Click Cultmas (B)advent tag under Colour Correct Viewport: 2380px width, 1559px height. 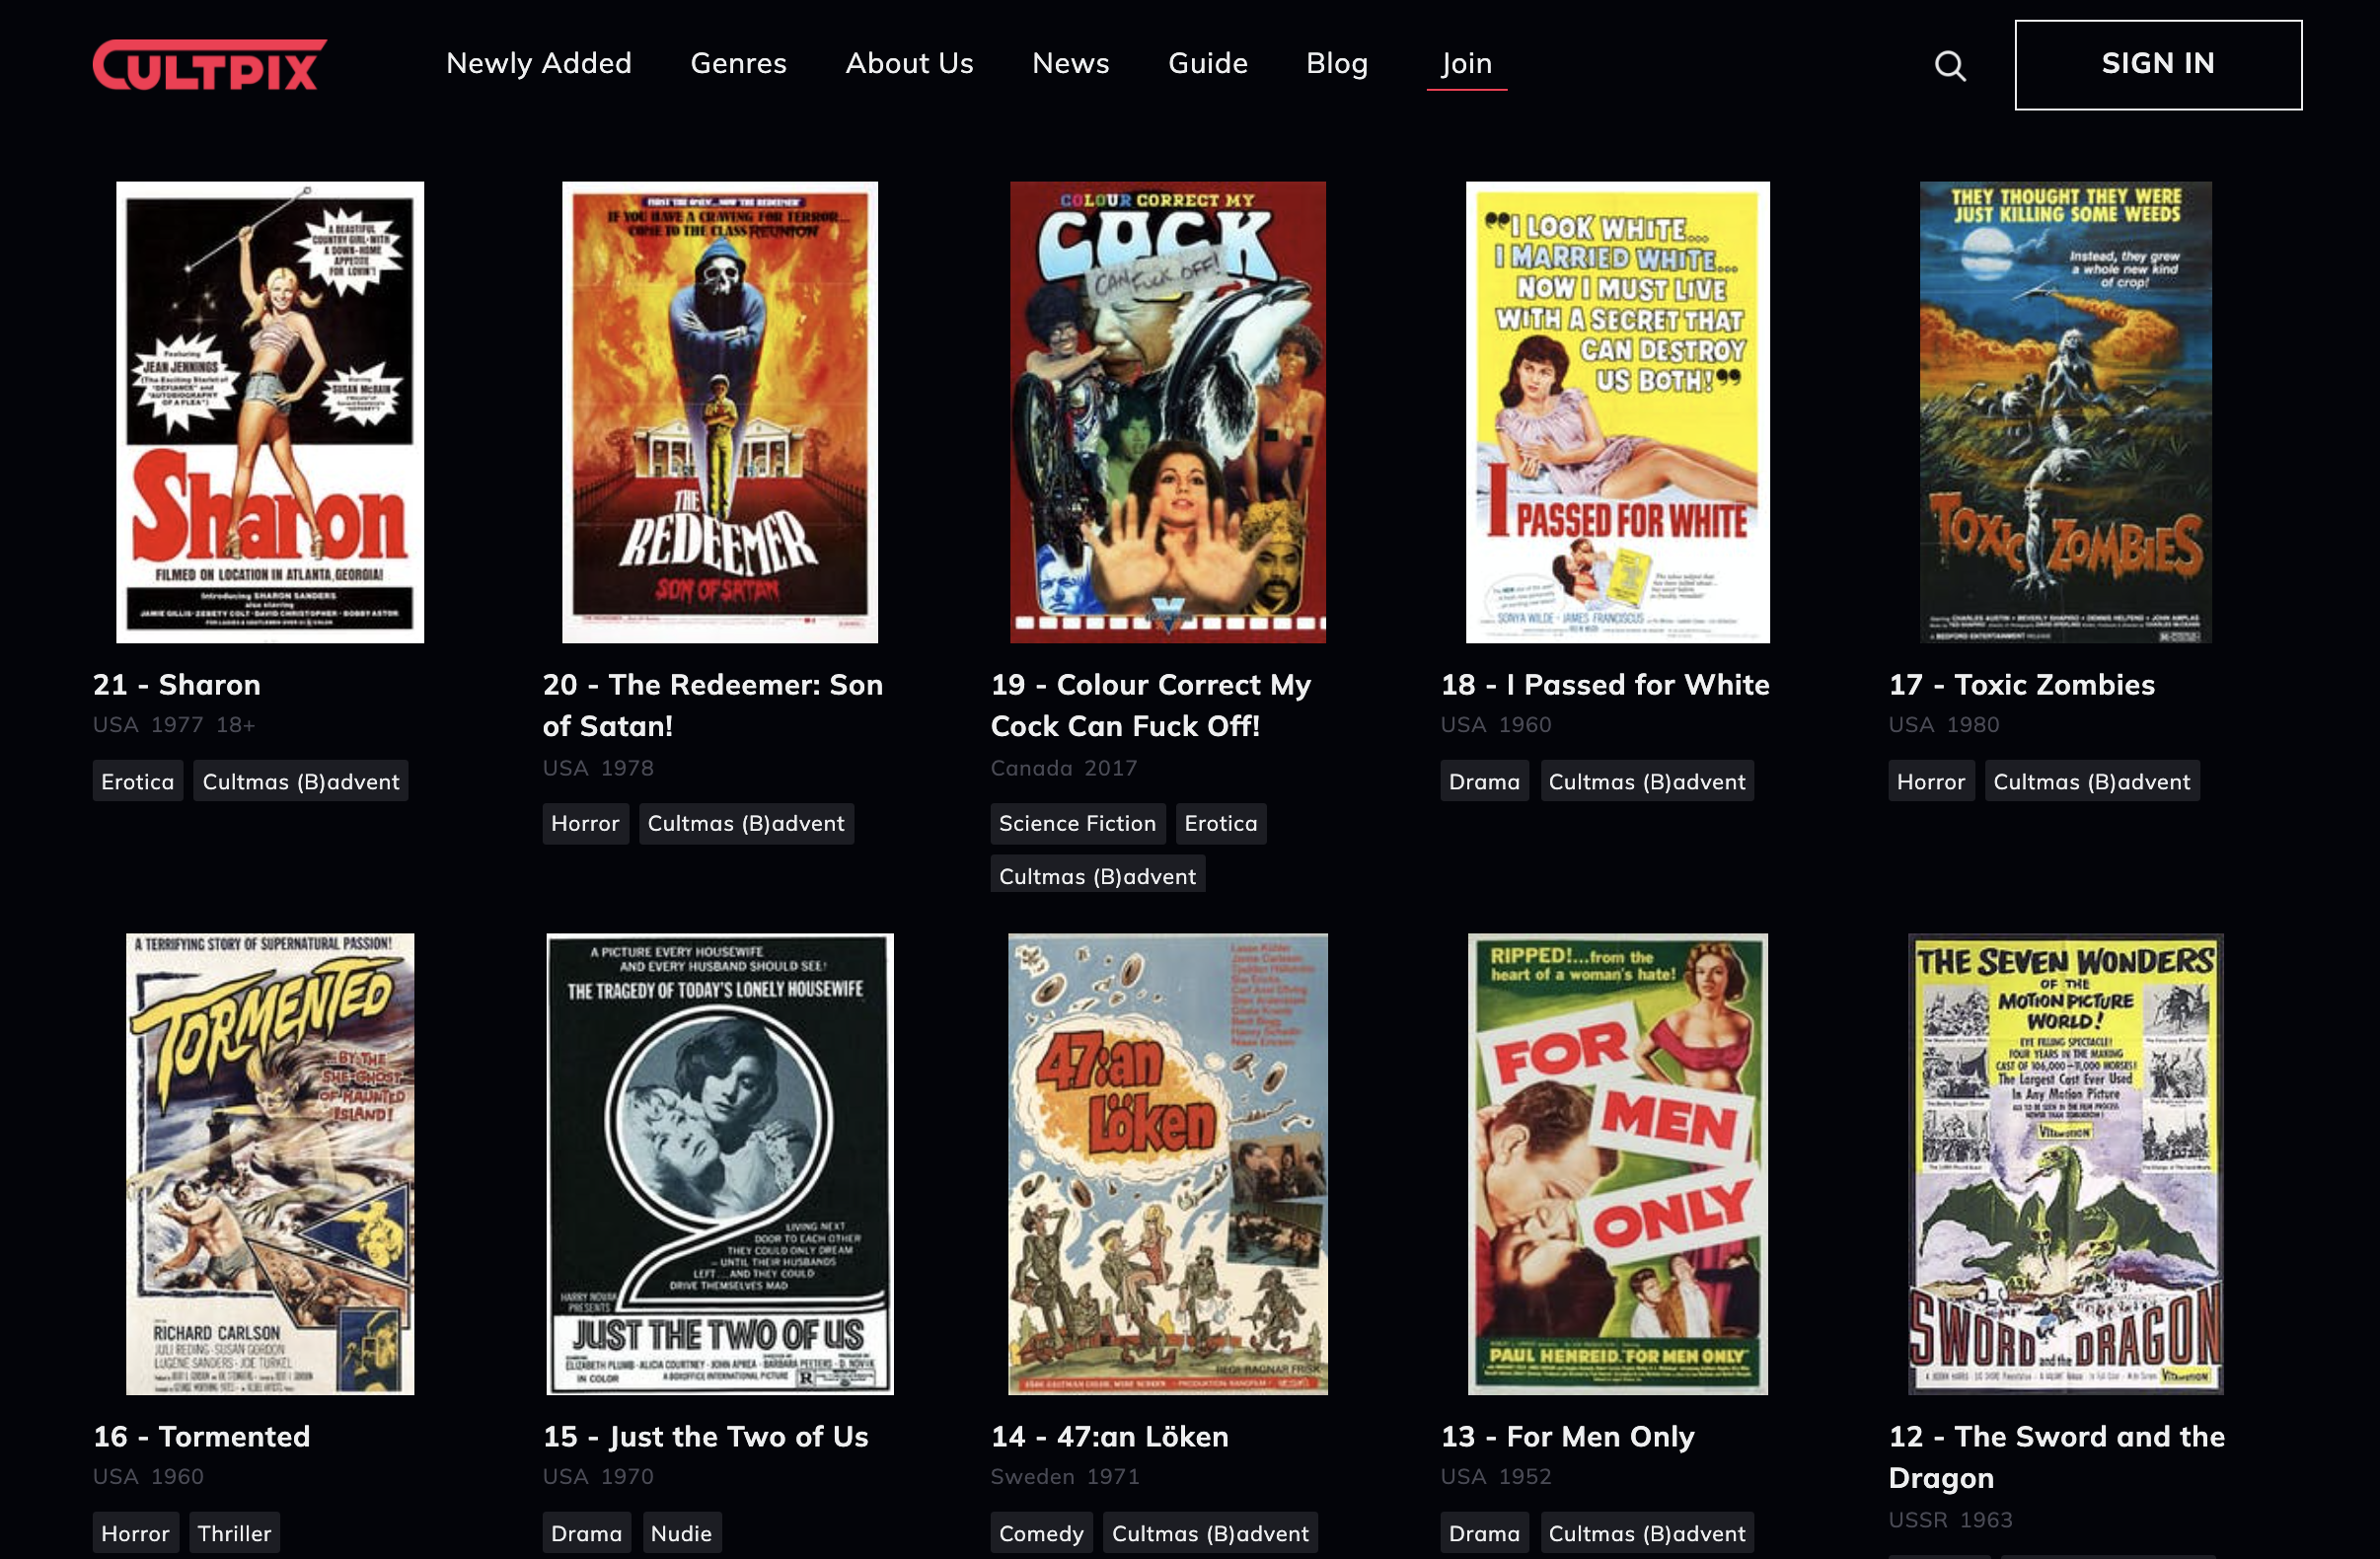point(1097,875)
